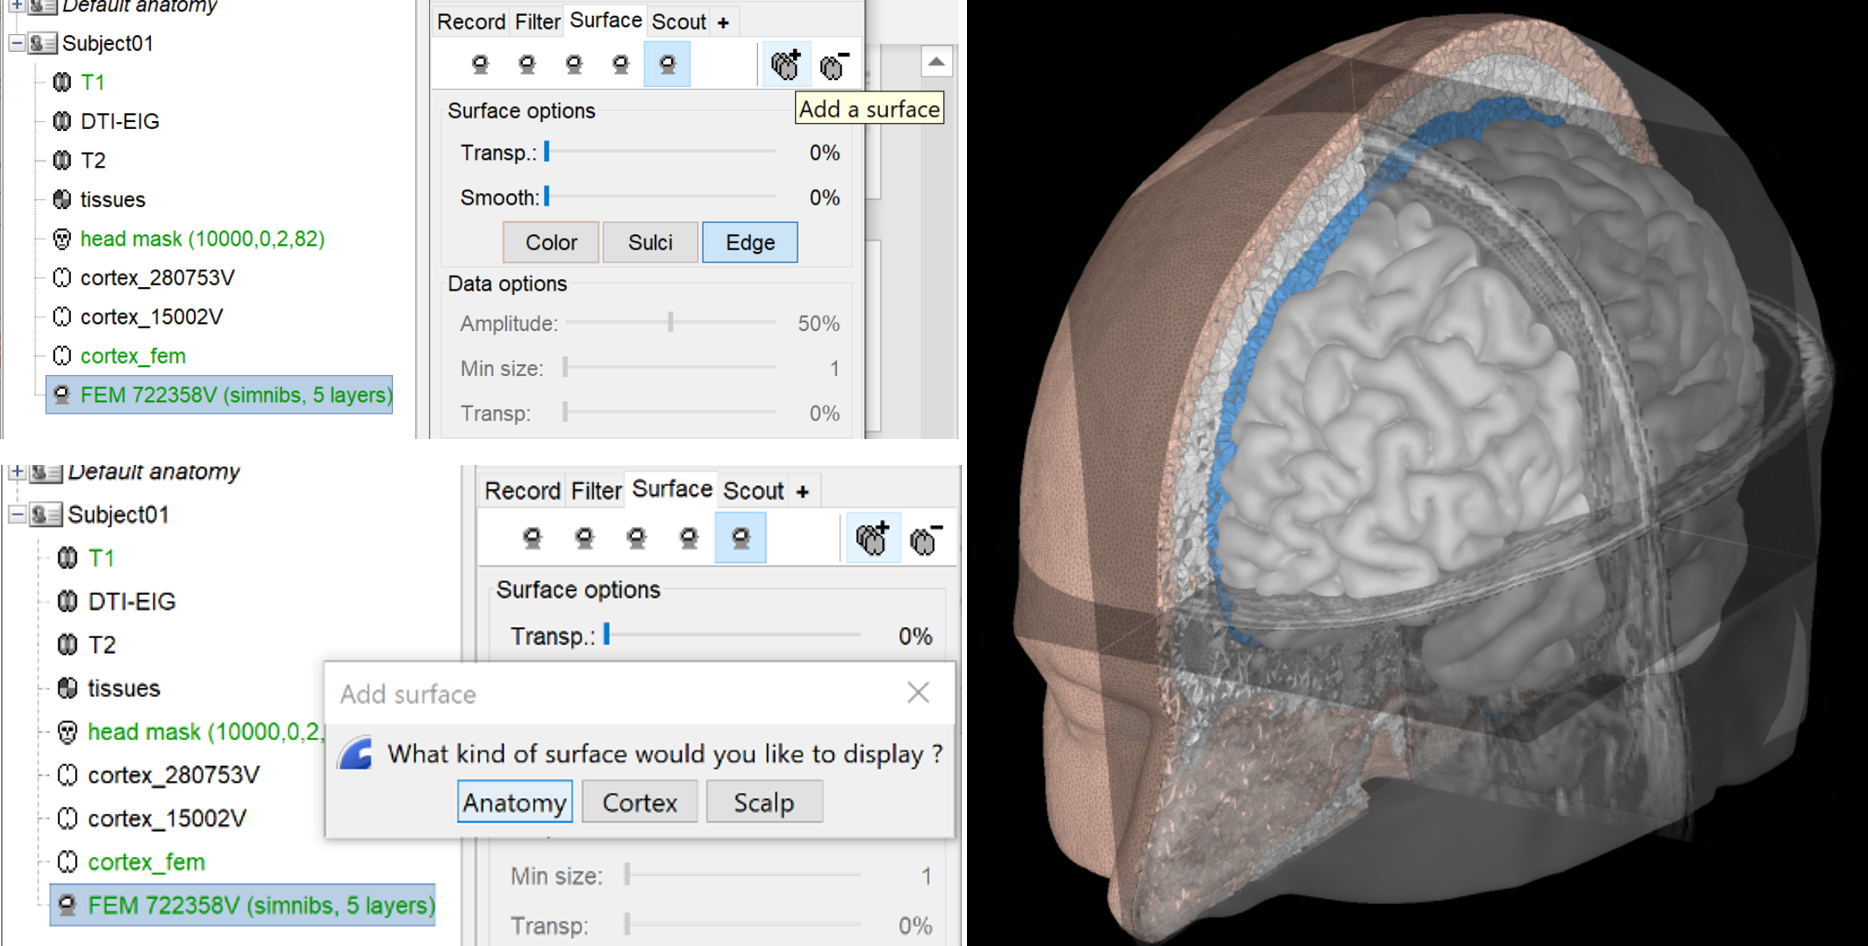Expand the Default anatomy node in the lower tree
1868x946 pixels.
pos(17,472)
